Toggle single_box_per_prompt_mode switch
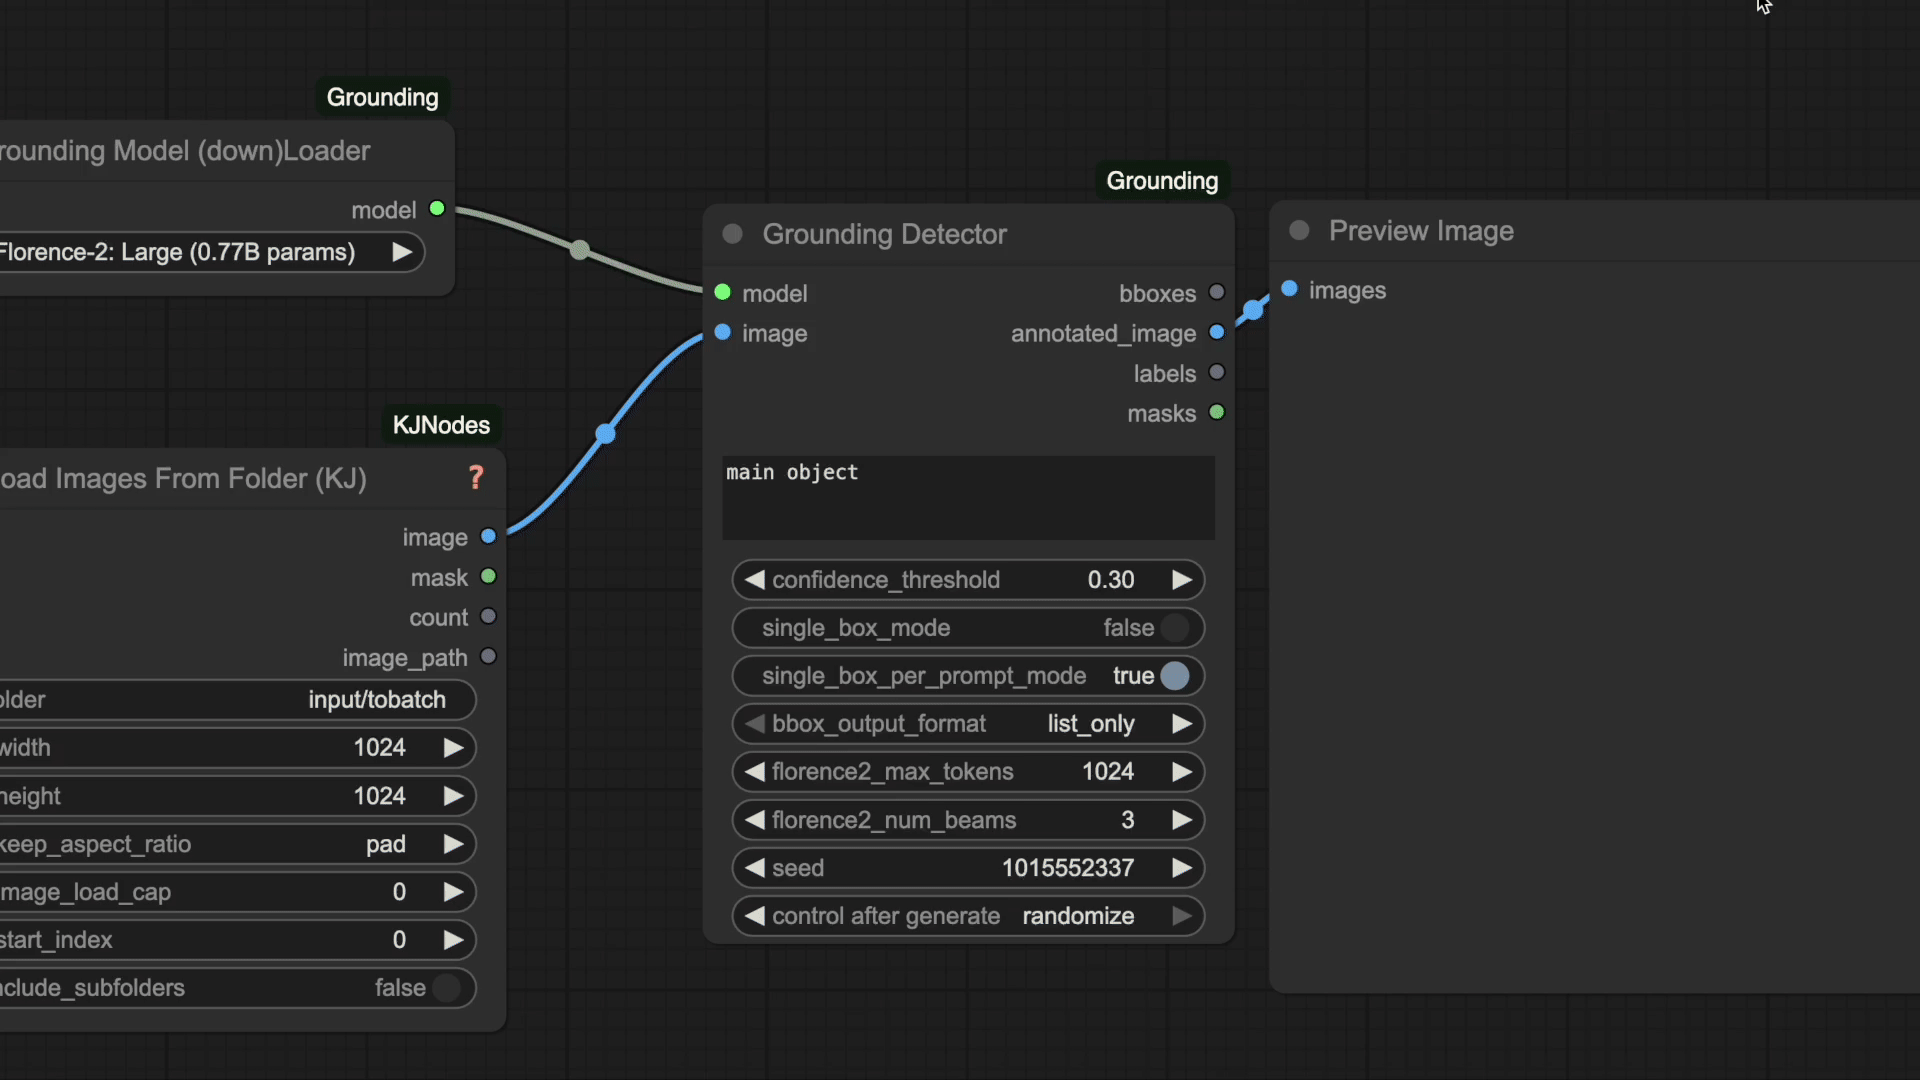The width and height of the screenshot is (1920, 1080). 1176,676
